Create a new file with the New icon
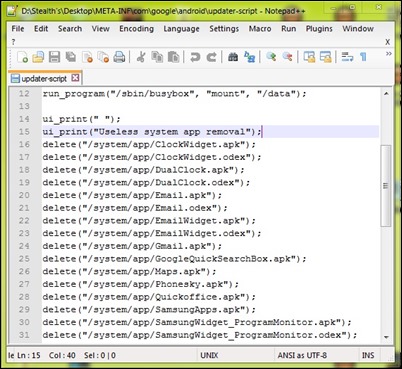The image size is (402, 369). [x=22, y=57]
